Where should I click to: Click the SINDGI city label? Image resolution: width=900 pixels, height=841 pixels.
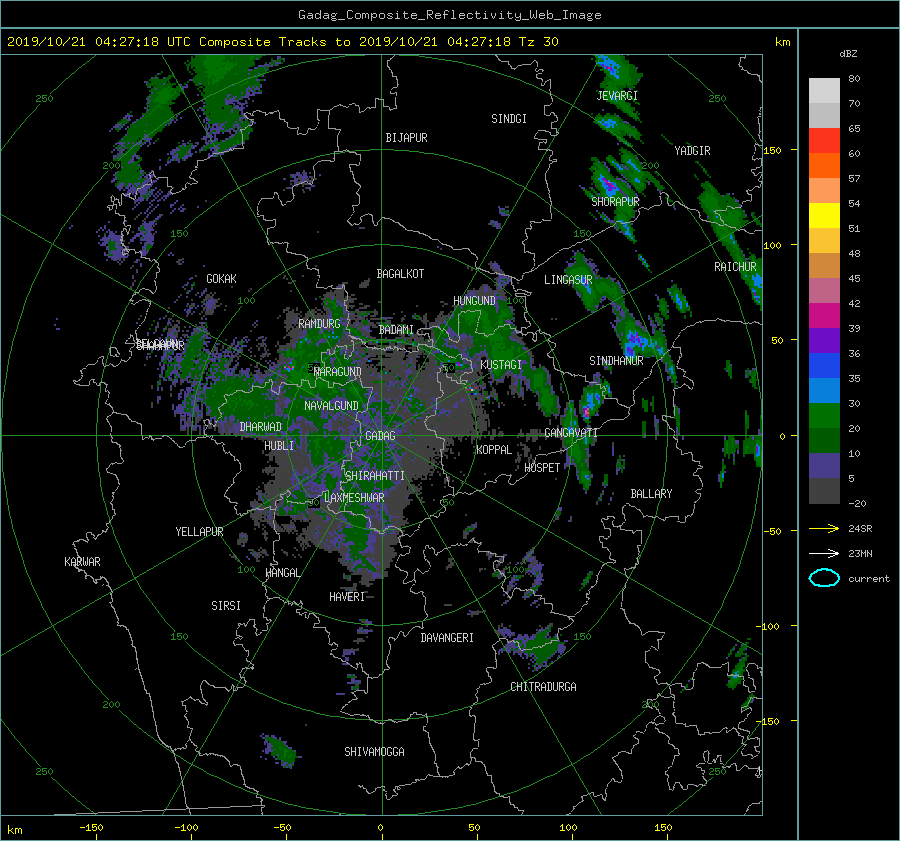tap(509, 119)
